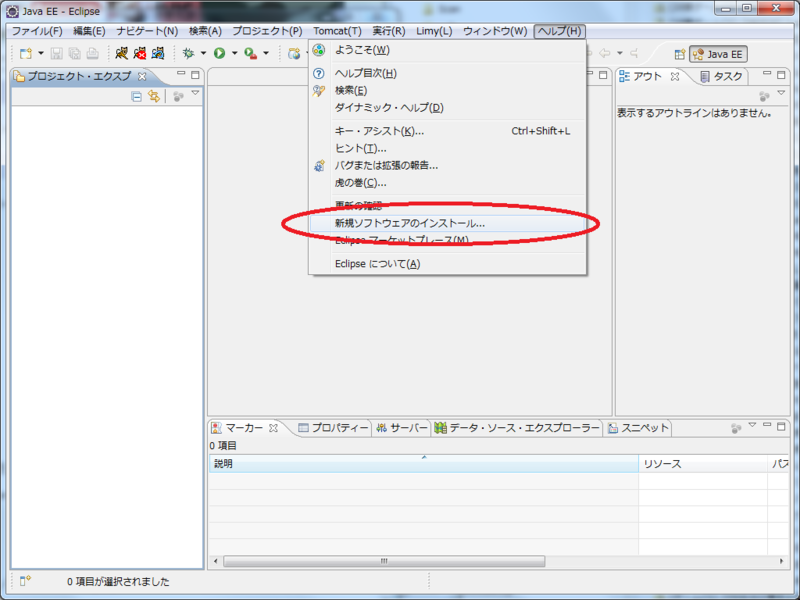
Task: Click the New wizard toolbar icon
Action: 26,53
